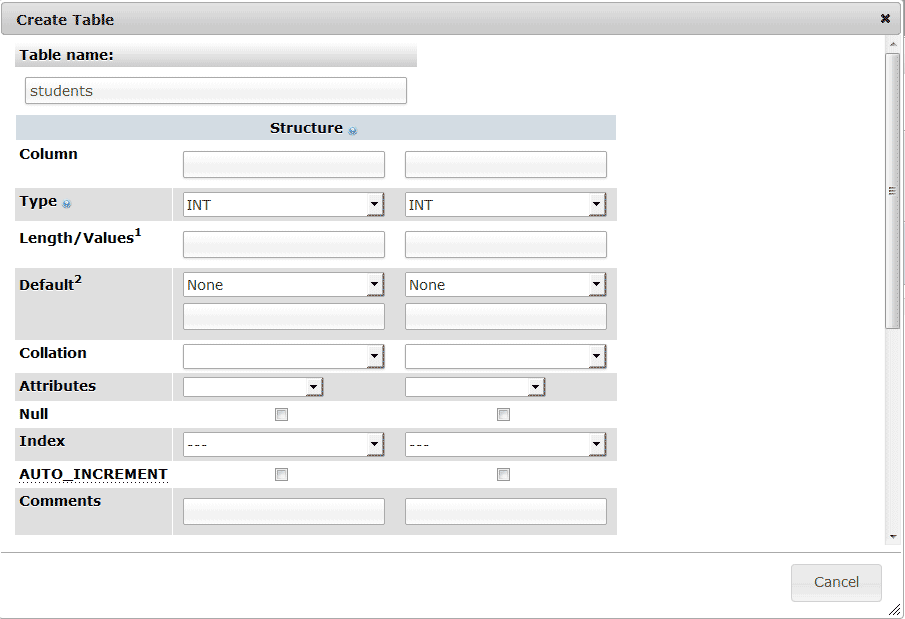Enable AUTO_INCREMENT for second column
905x619 pixels.
coord(503,474)
